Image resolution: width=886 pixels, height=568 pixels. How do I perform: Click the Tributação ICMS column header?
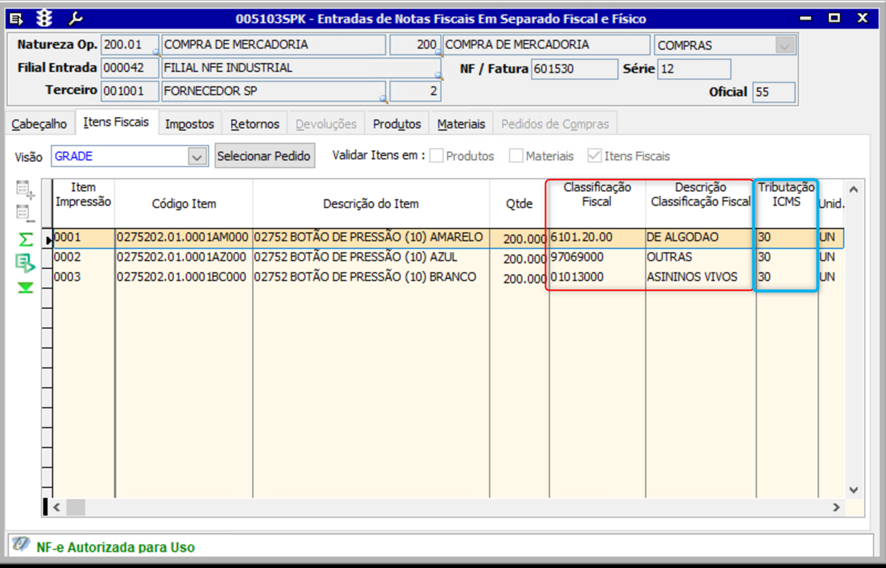click(787, 203)
